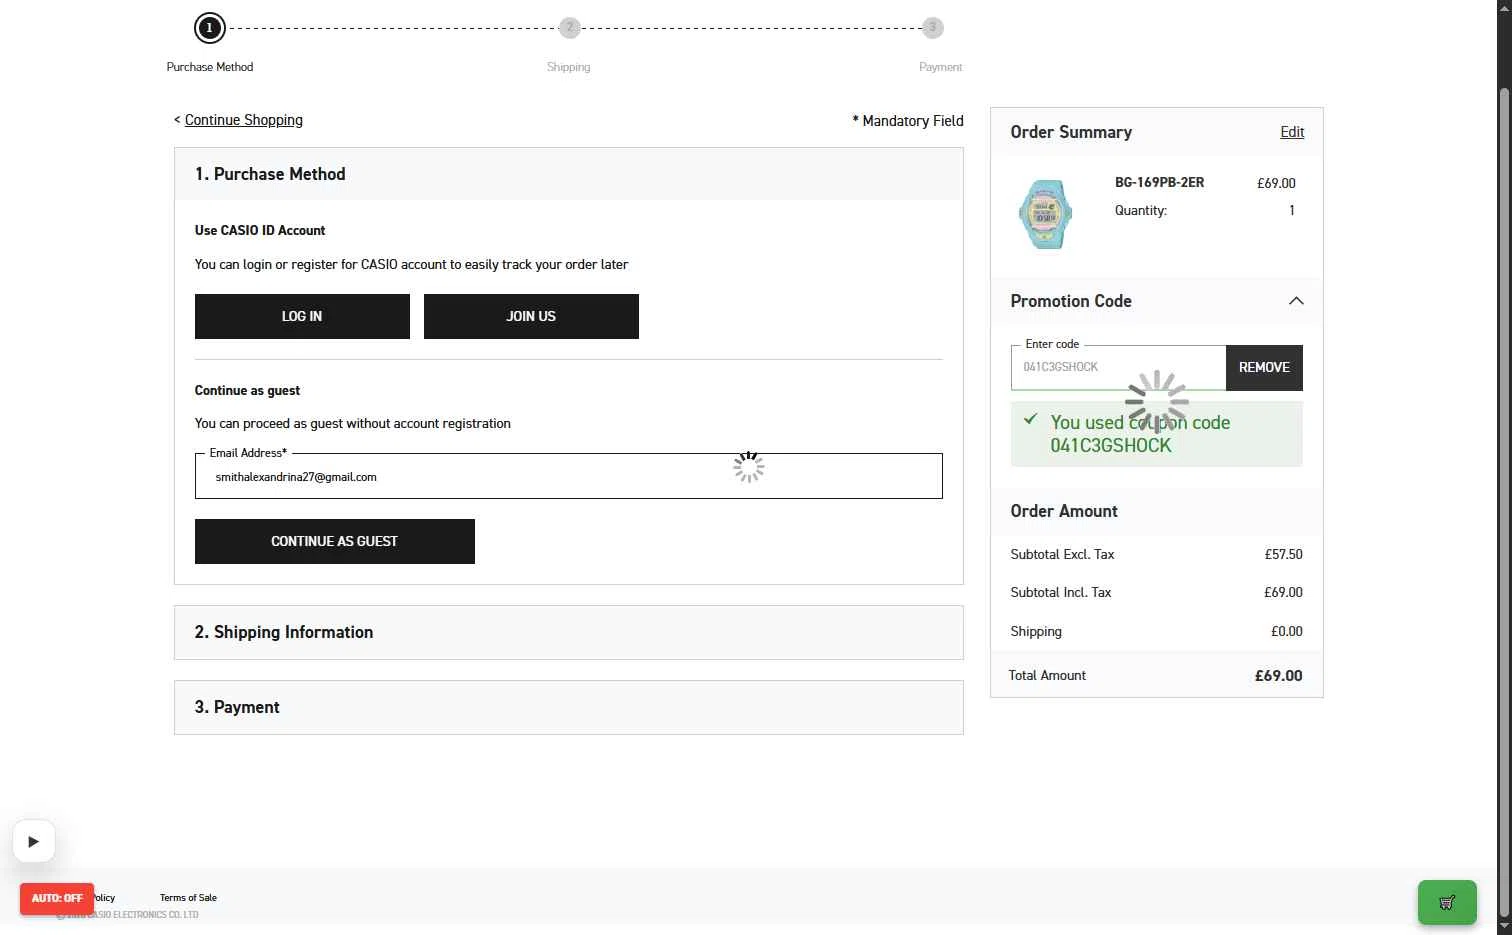Image resolution: width=1512 pixels, height=935 pixels.
Task: Click the page vertical scrollbar
Action: point(1504,500)
